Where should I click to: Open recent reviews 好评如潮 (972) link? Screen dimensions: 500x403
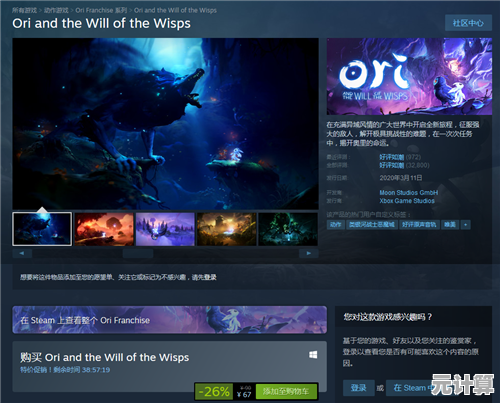(400, 157)
